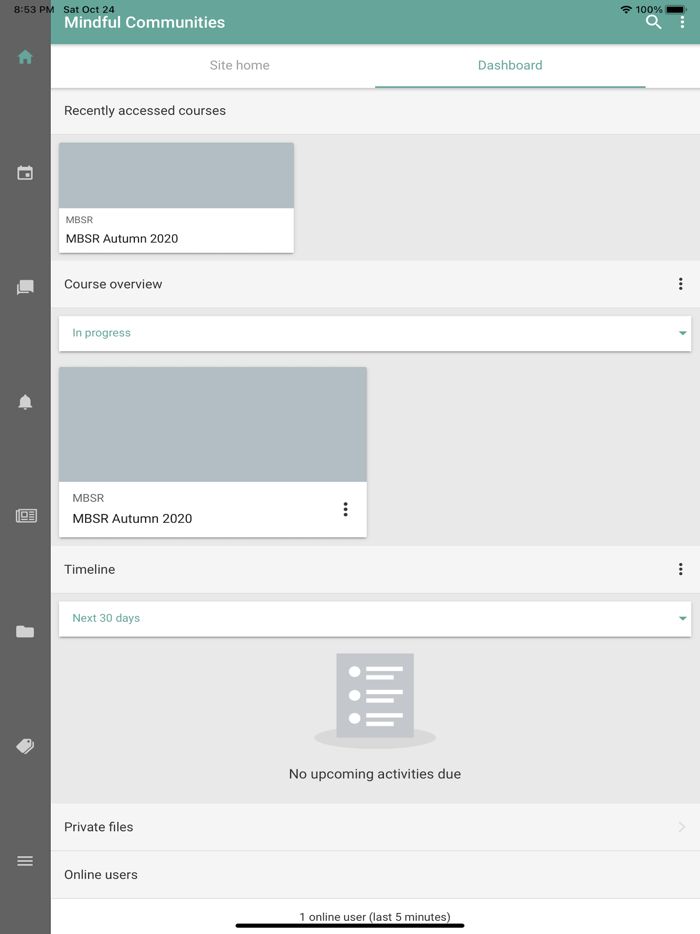
Task: Open files folder icon in sidebar
Action: coord(25,631)
